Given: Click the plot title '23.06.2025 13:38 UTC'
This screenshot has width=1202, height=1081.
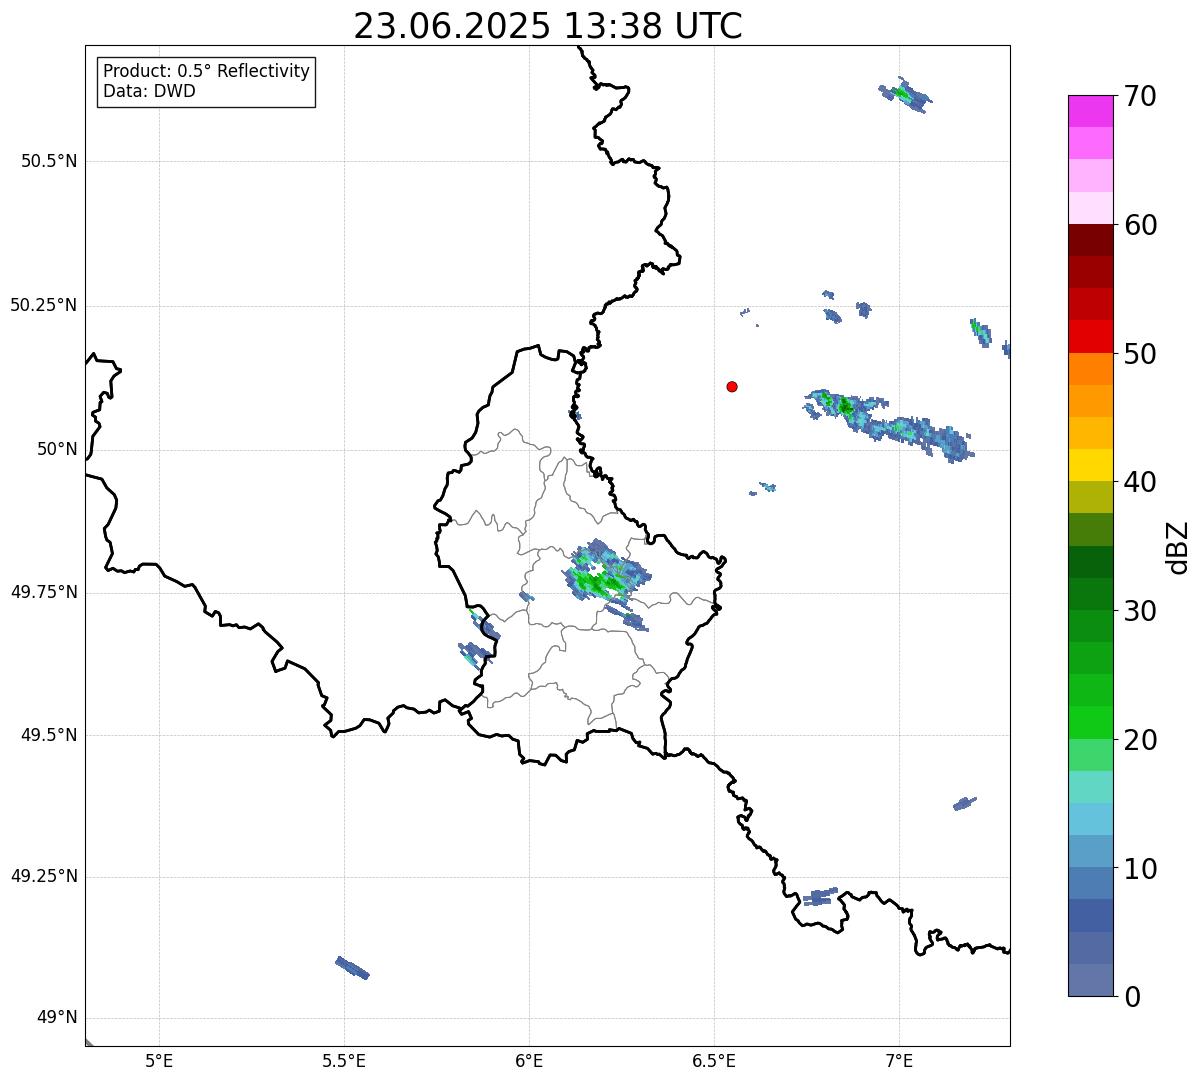Looking at the screenshot, I should point(548,26).
